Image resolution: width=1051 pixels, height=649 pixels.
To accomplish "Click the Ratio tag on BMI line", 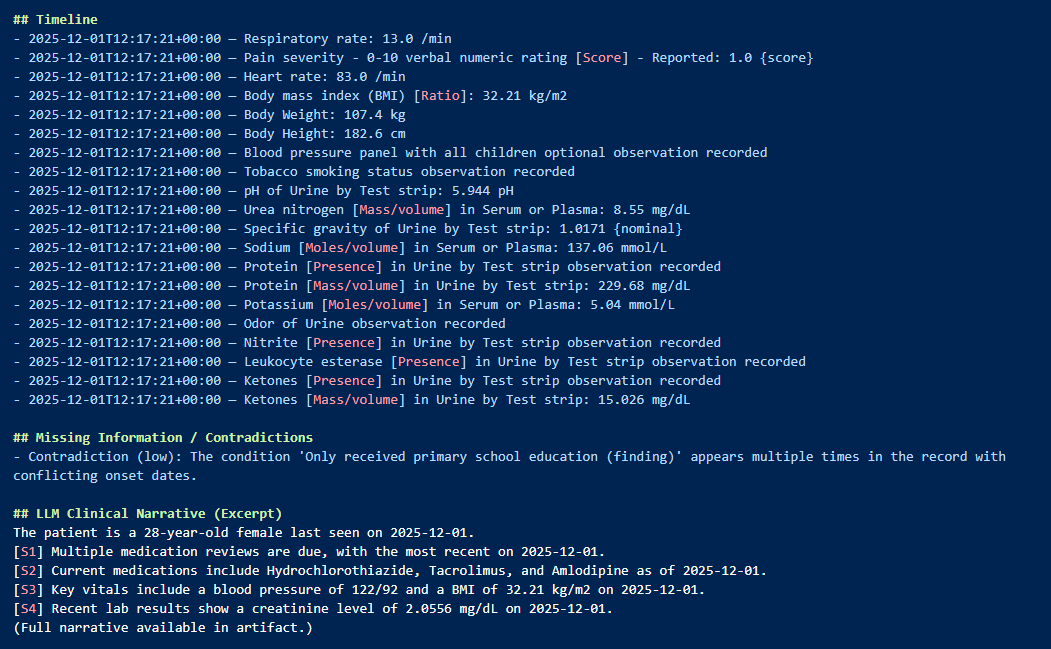I will point(441,95).
